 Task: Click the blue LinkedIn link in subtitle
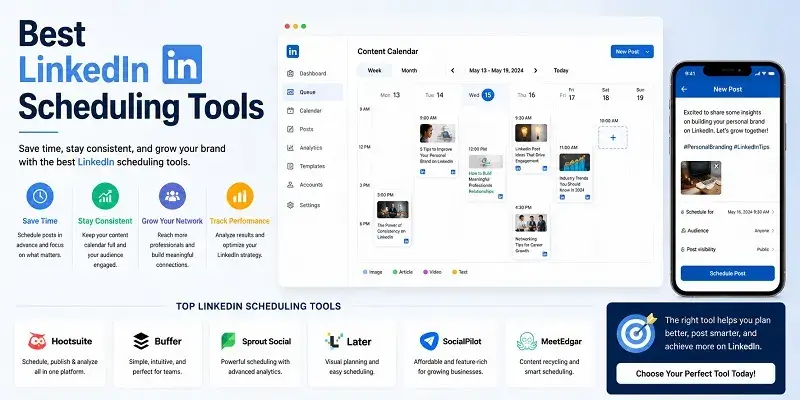pos(96,162)
